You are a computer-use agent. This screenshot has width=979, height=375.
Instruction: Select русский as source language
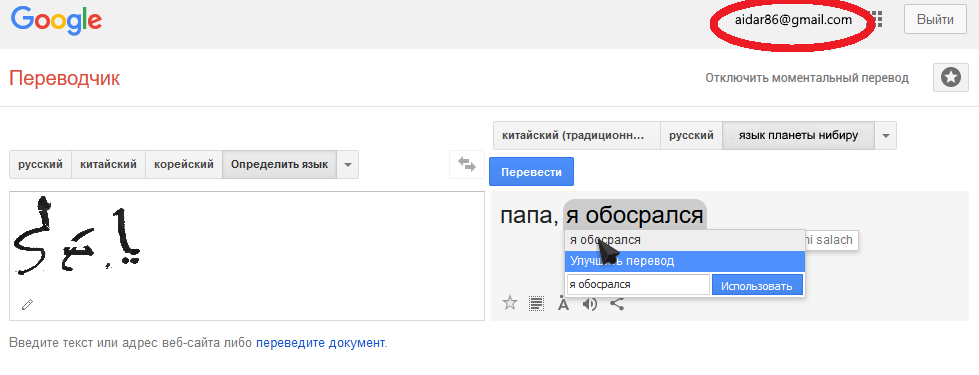[41, 165]
